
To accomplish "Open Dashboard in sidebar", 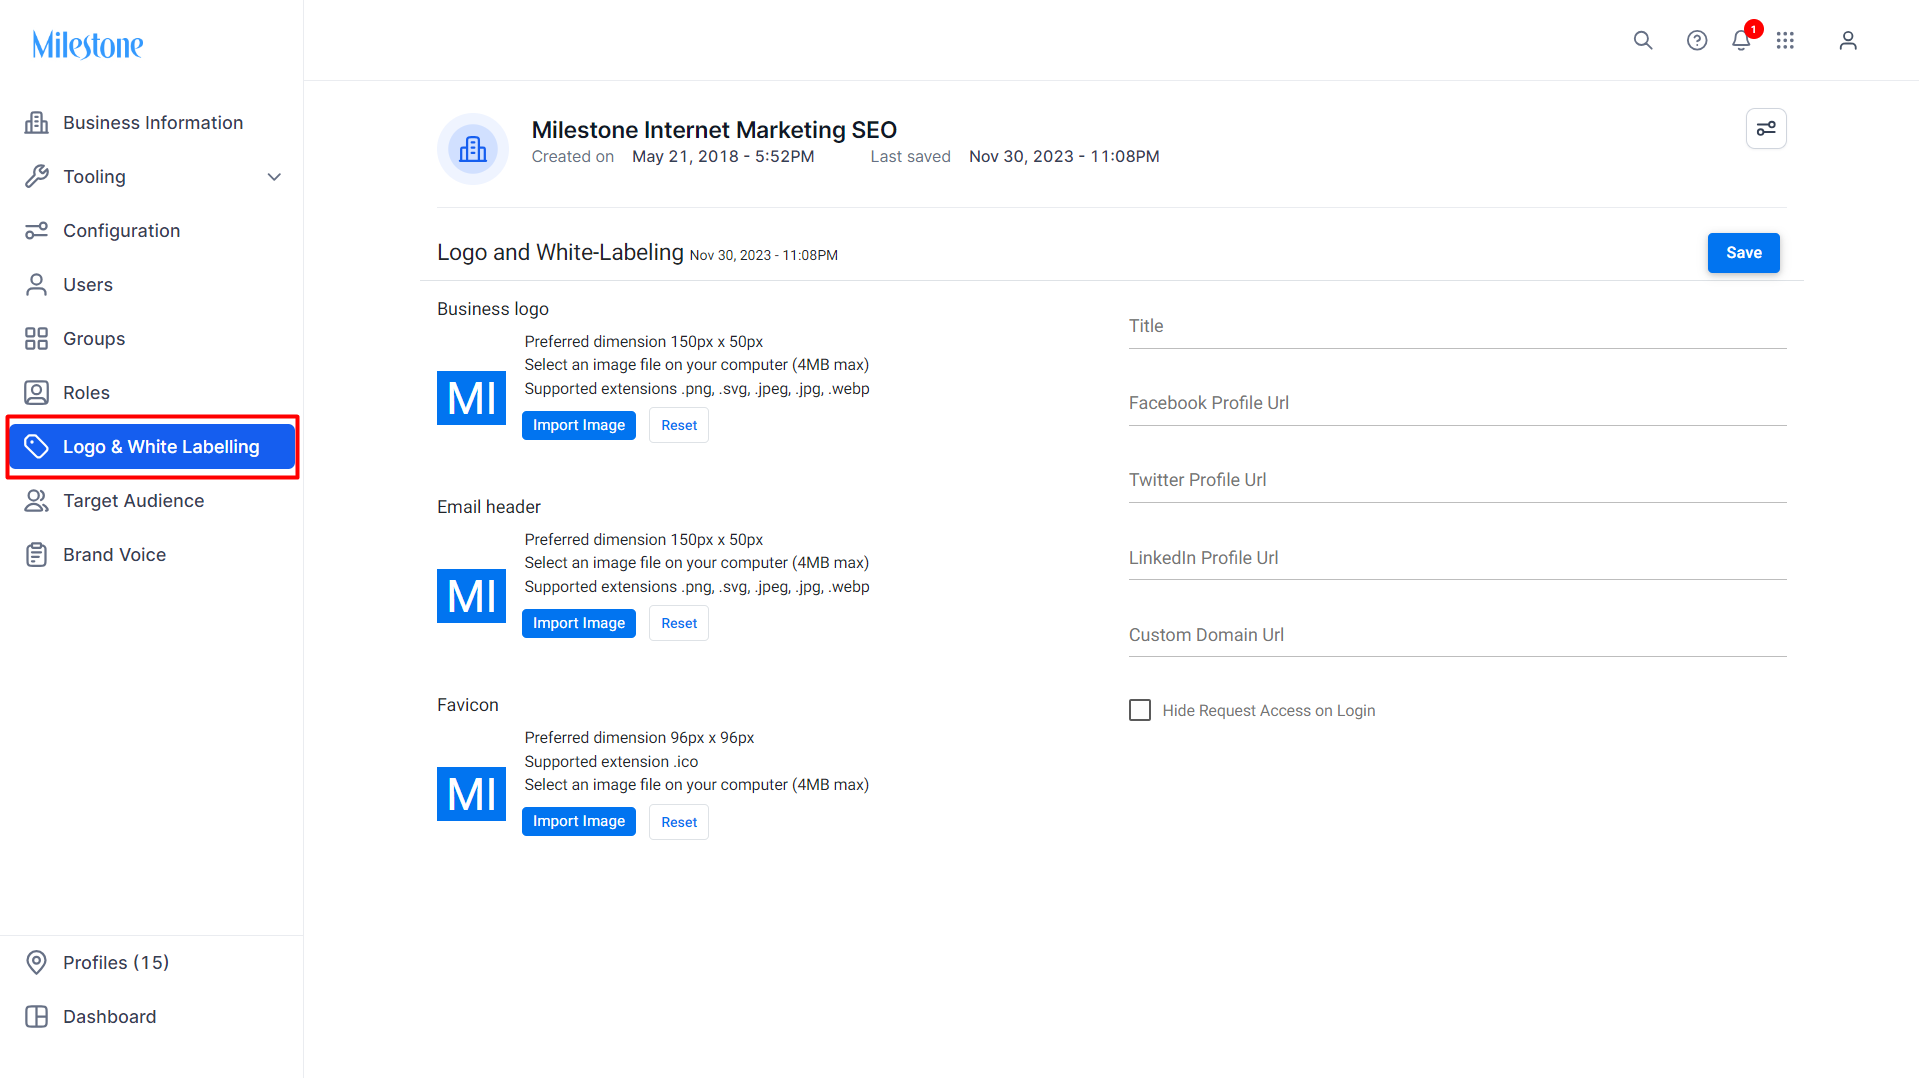I will tap(152, 1017).
